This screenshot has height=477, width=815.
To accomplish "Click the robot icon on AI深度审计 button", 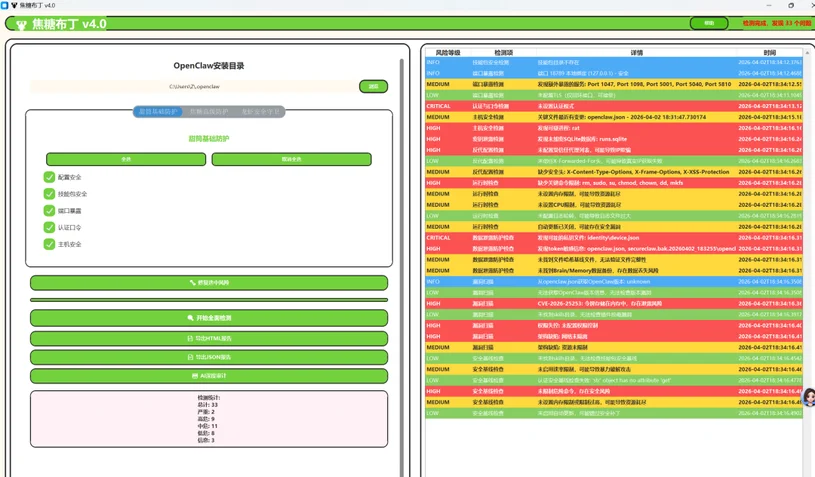I will tap(194, 376).
